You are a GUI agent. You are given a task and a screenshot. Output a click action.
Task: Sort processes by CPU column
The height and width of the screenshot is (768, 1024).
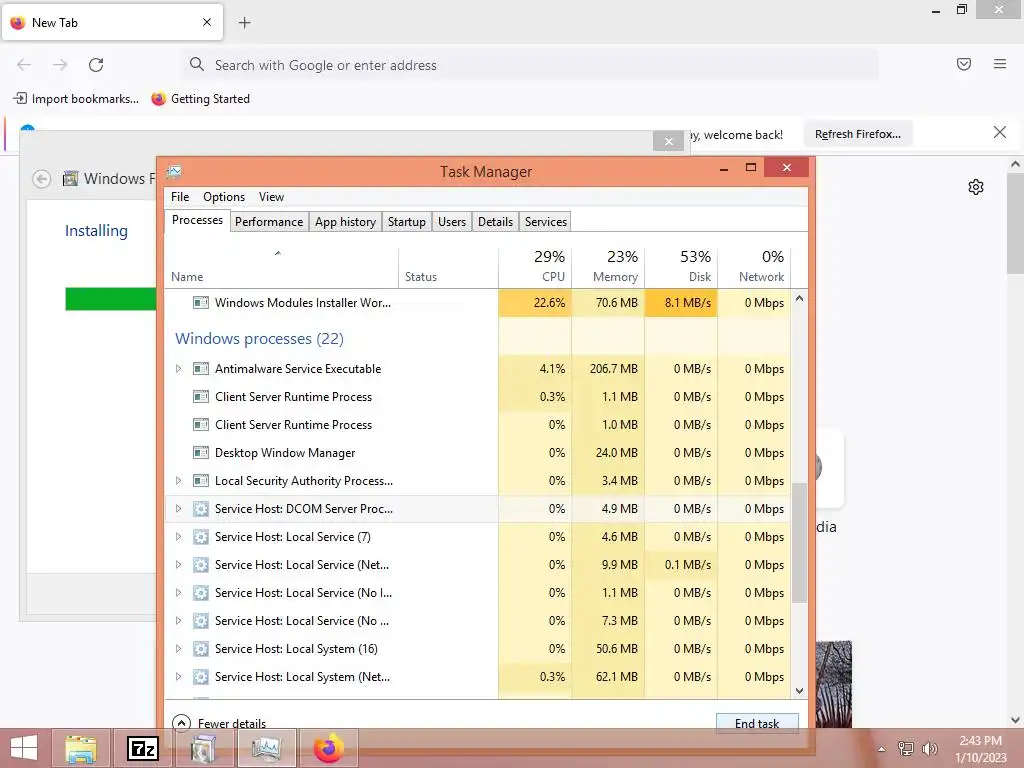[x=536, y=266]
